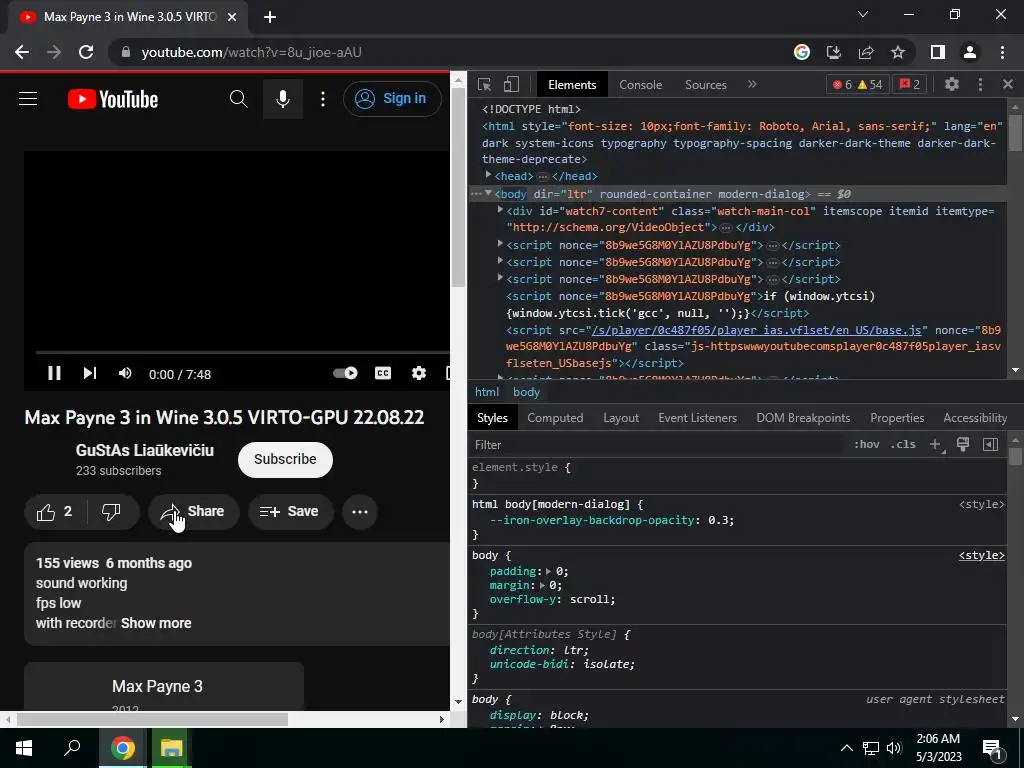Open GuStAs Liaūkevičiu channel name link
This screenshot has width=1024, height=768.
pyautogui.click(x=145, y=450)
